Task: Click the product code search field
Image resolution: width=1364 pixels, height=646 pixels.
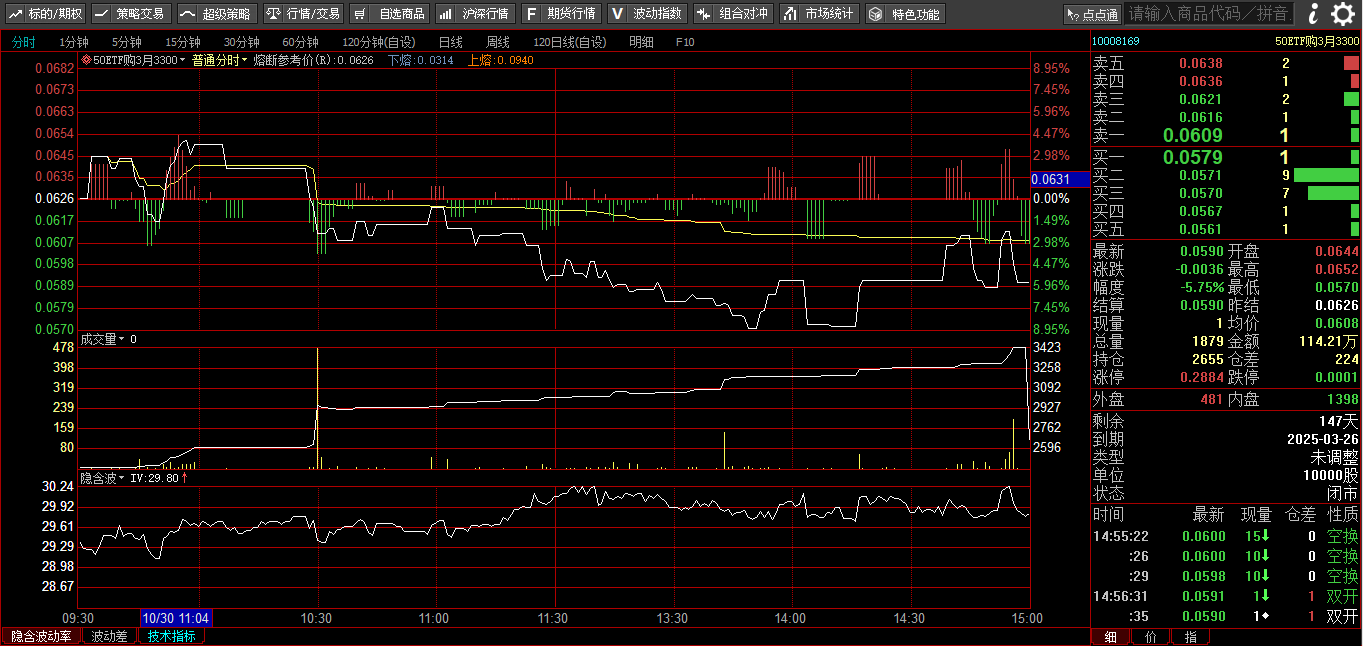Action: [x=1208, y=13]
